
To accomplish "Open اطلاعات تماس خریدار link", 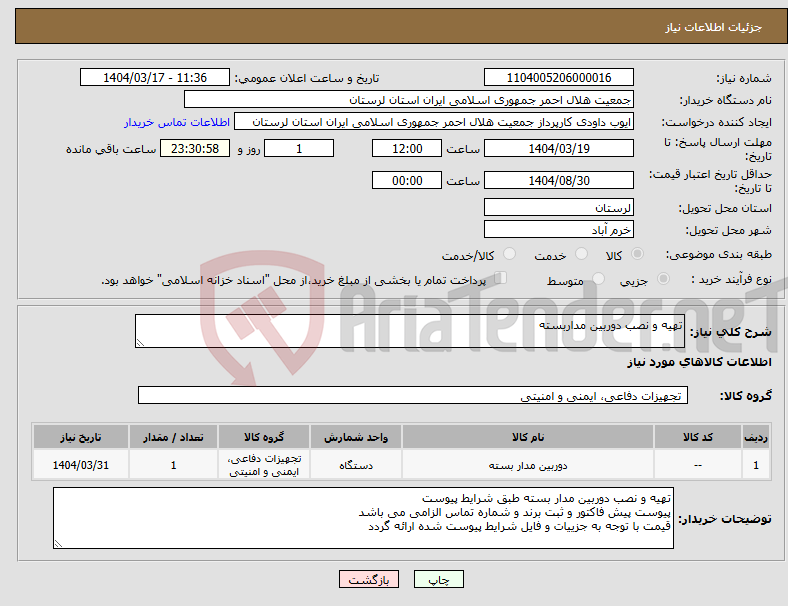I will (x=177, y=122).
